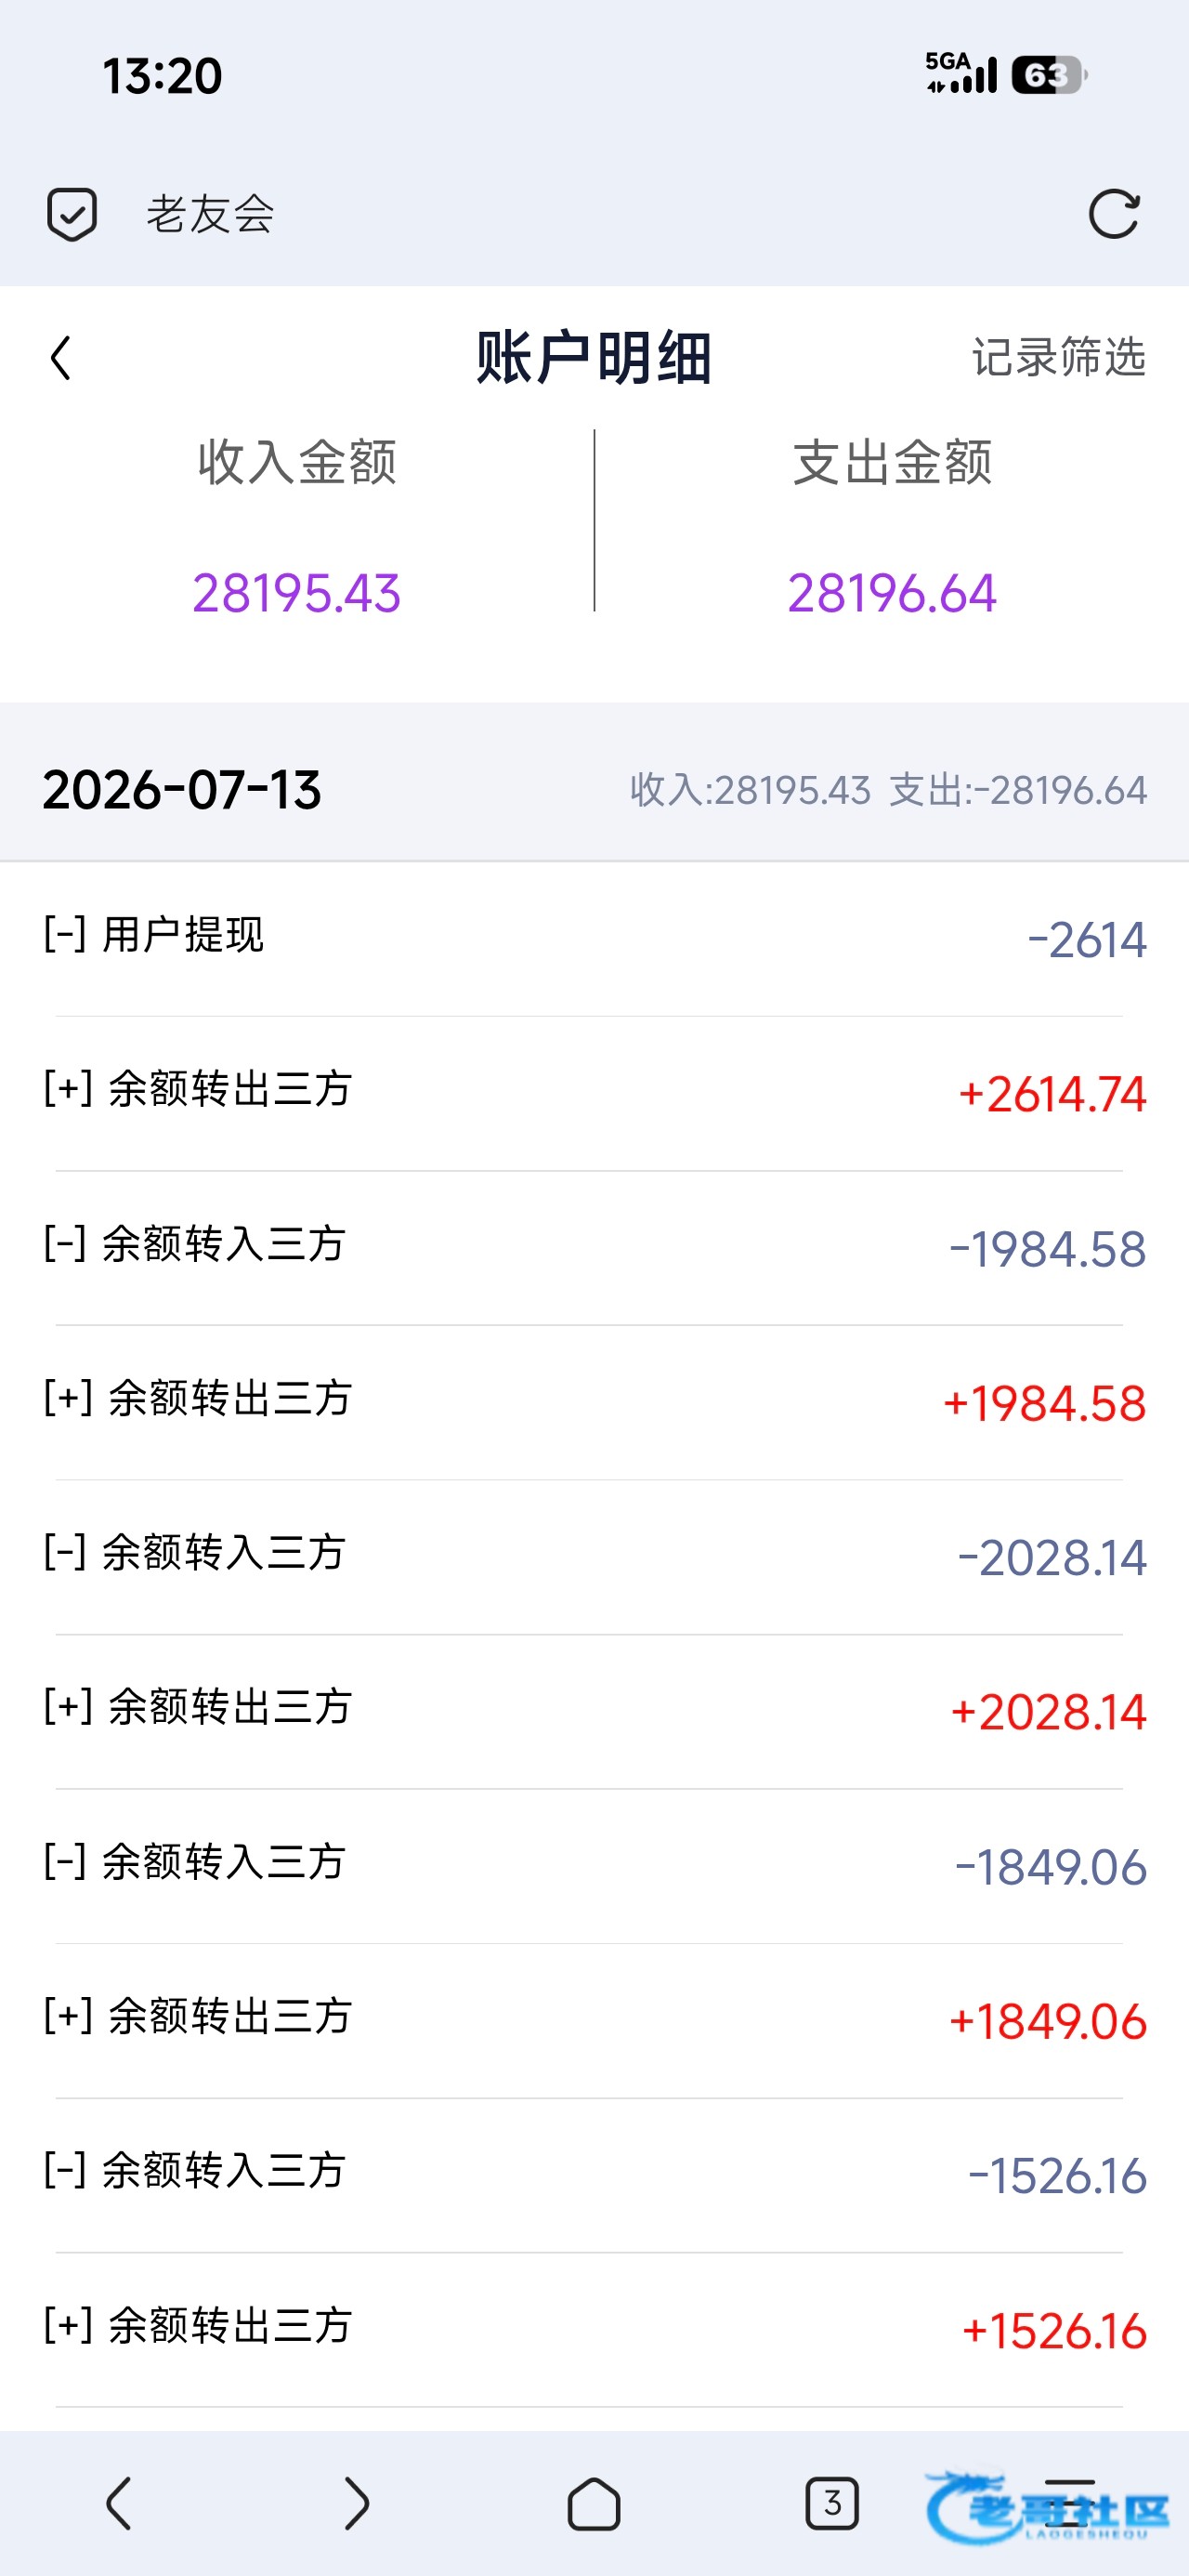Viewport: 1189px width, 2576px height.
Task: Open the browser hamburger menu
Action: coord(1069,2504)
